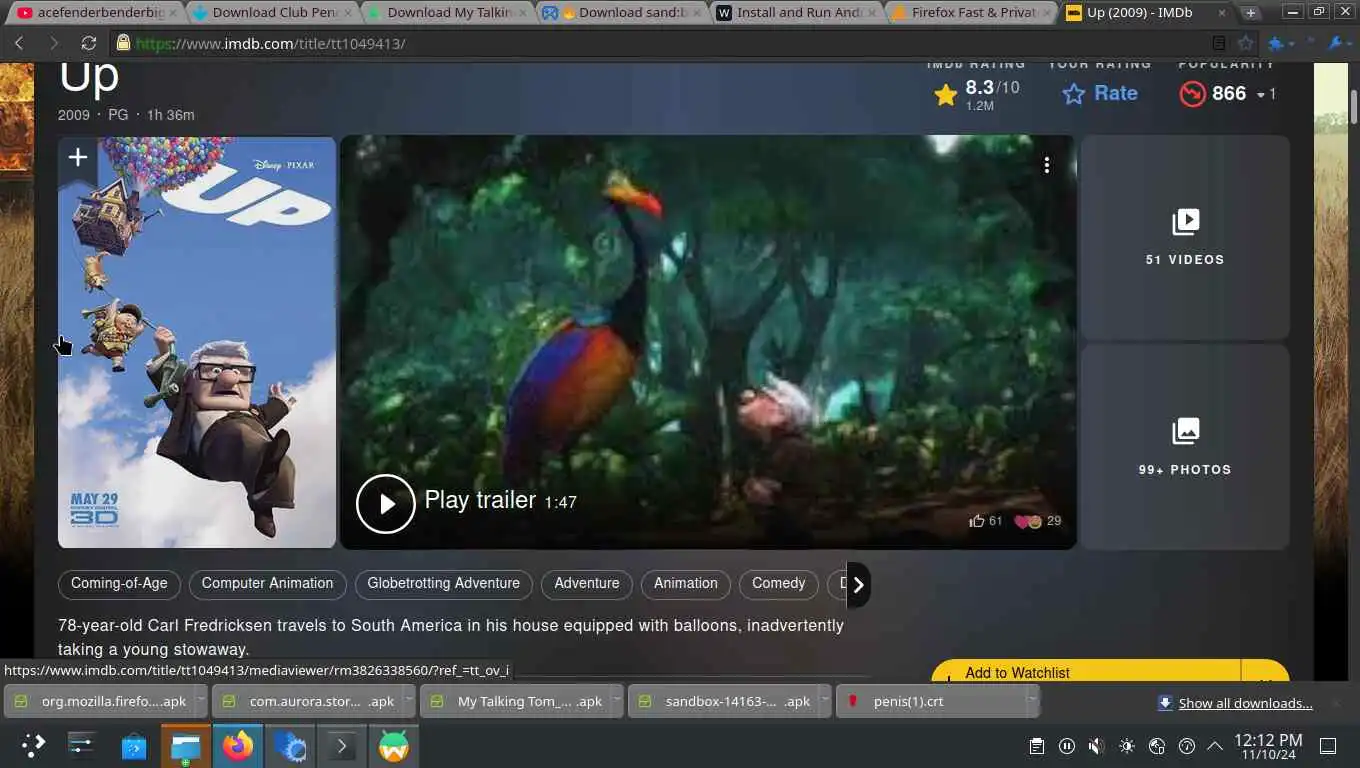Open Discover store from taskbar
Screen dimensions: 1360x768
[x=134, y=746]
